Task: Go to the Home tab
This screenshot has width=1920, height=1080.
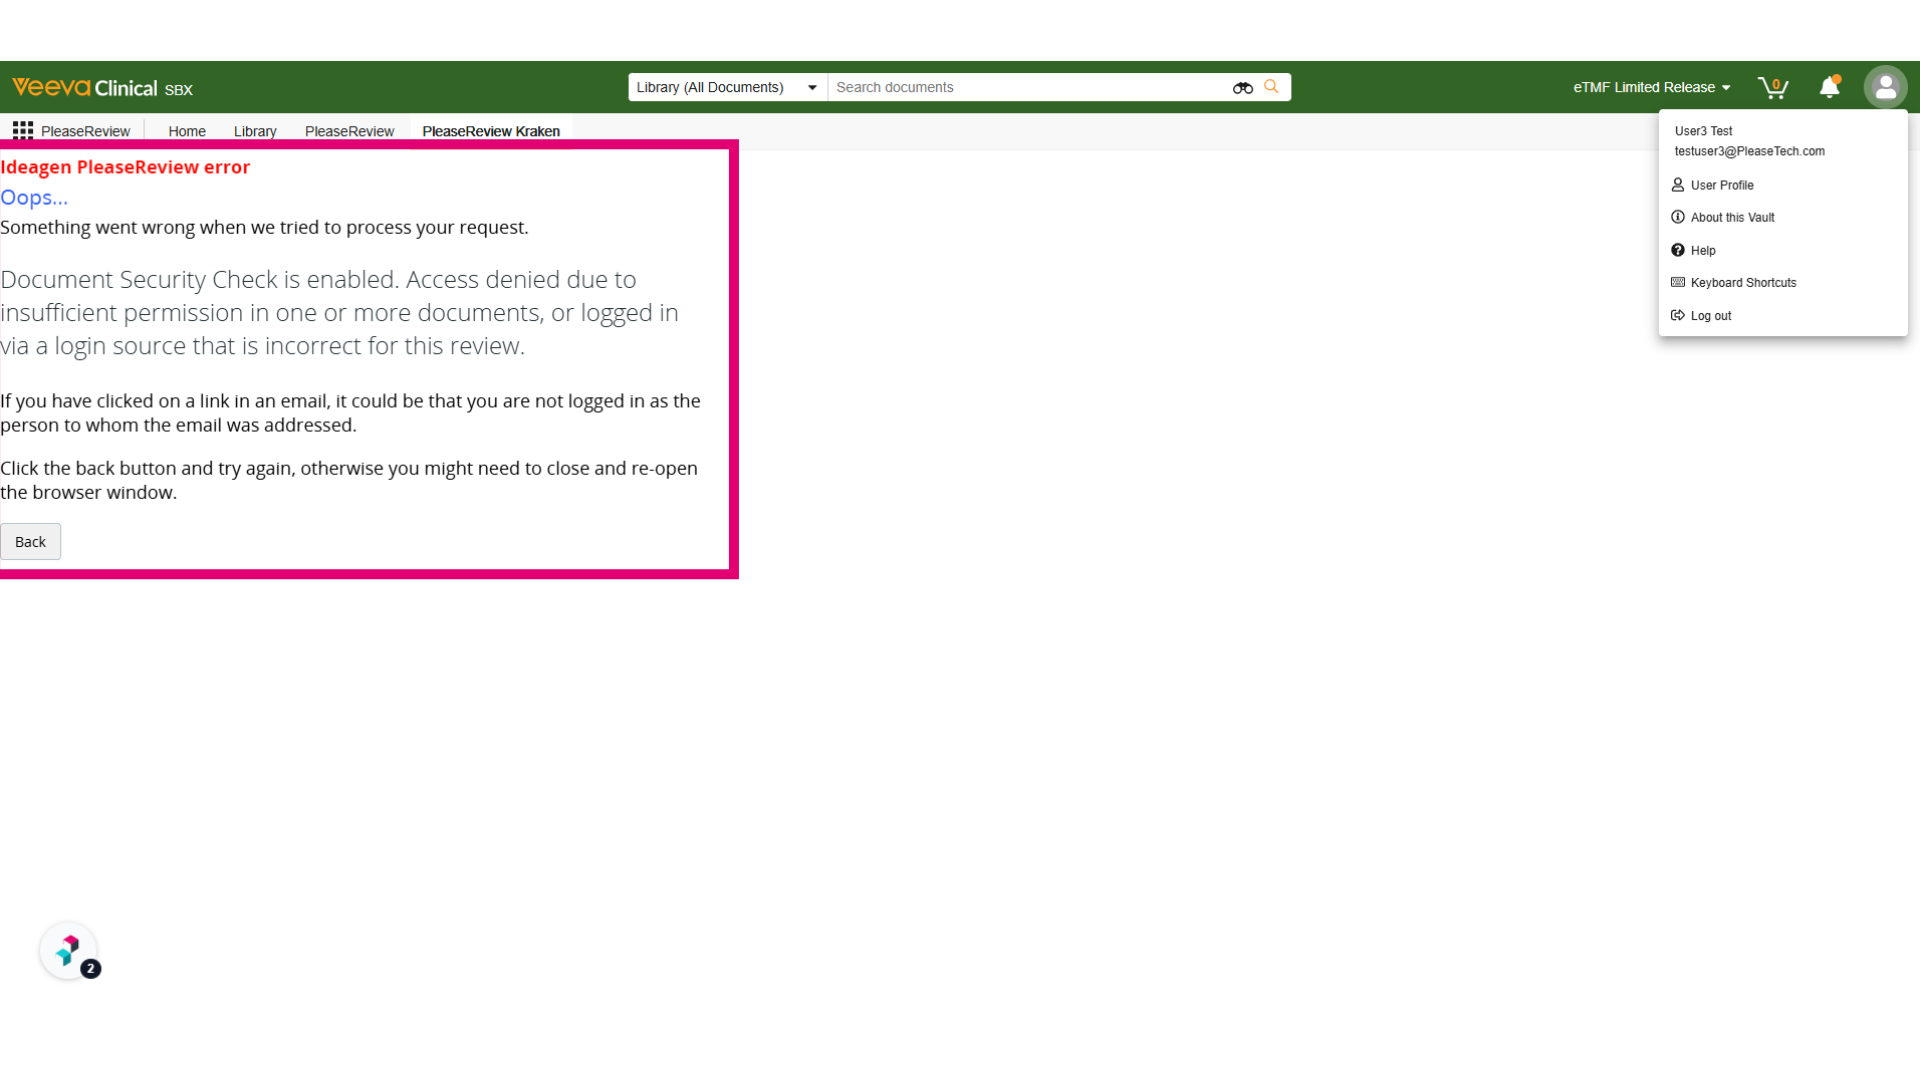Action: tap(187, 131)
